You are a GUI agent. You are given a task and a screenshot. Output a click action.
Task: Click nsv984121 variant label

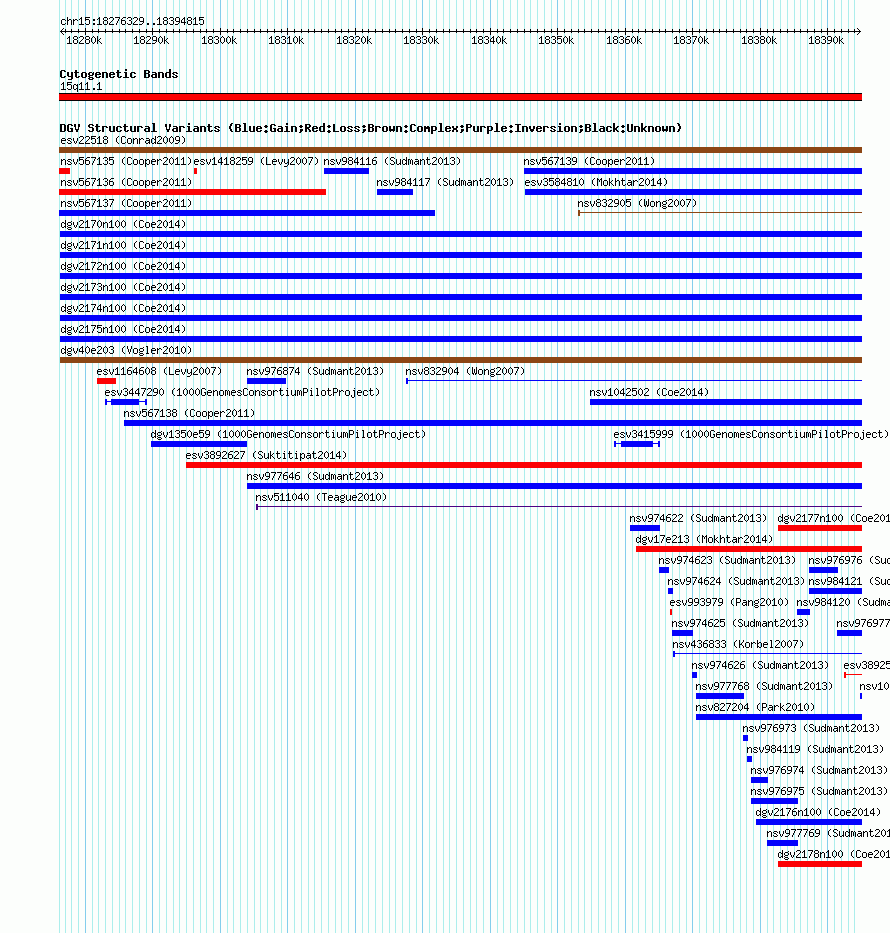(849, 581)
